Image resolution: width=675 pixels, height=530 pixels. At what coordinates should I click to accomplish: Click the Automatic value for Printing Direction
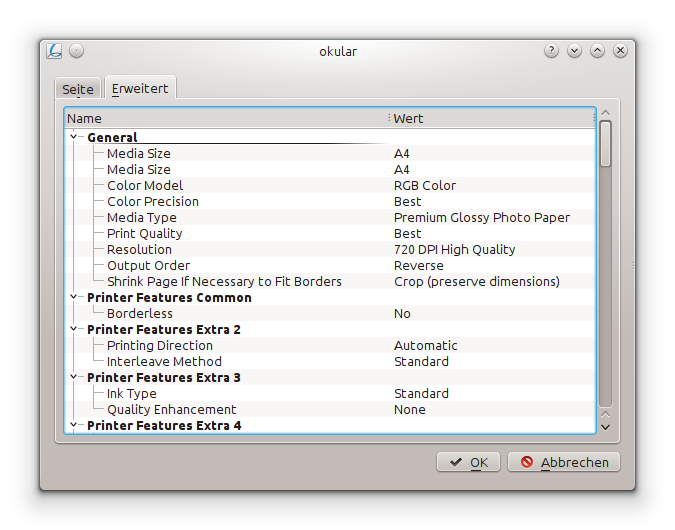click(425, 345)
